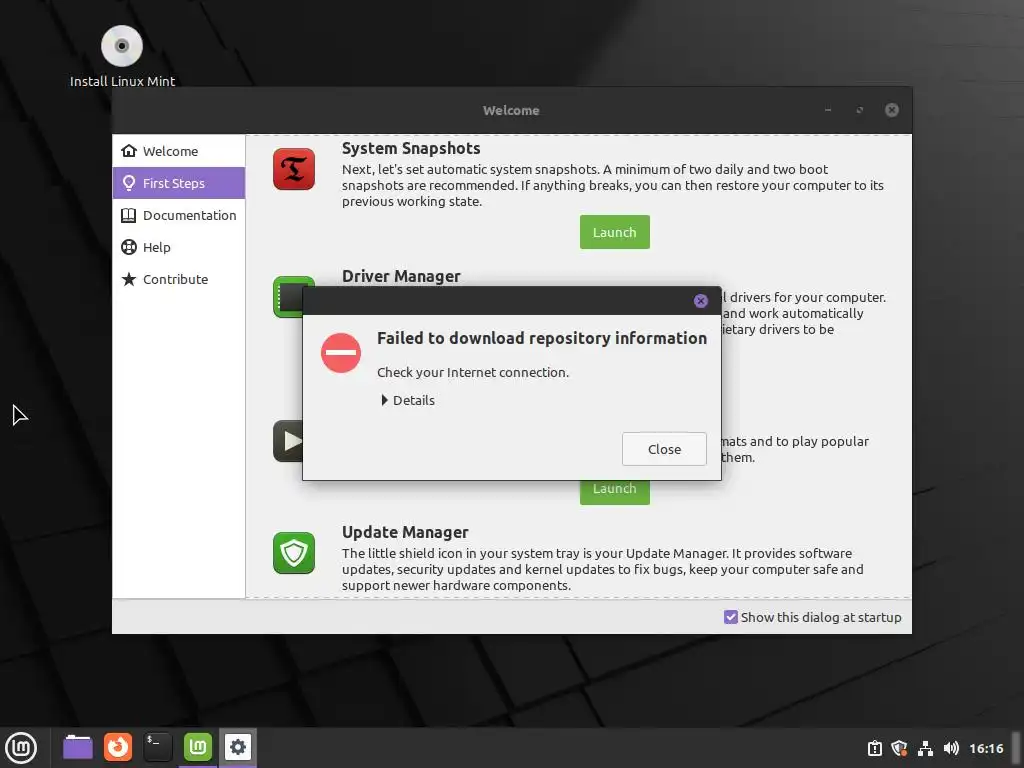Open the Help section in the sidebar

tap(179, 247)
